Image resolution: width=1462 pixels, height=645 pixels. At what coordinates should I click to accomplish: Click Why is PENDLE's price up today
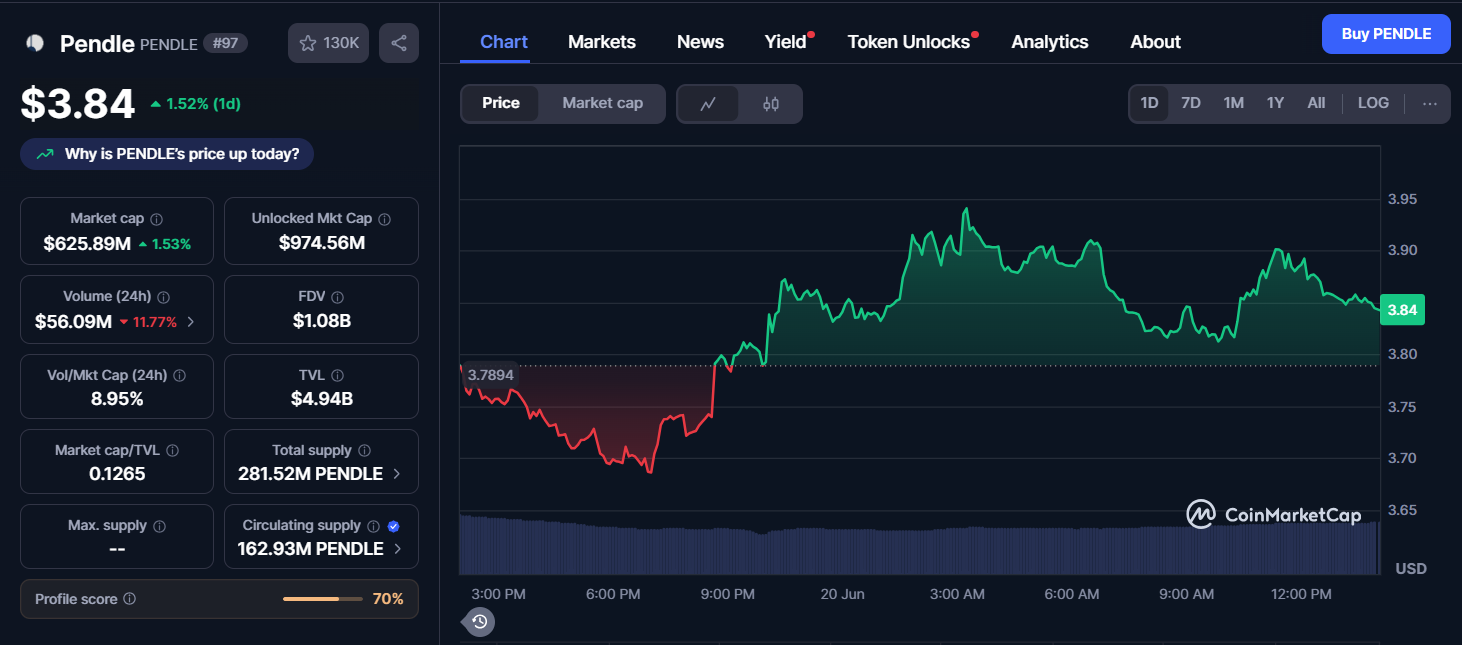pyautogui.click(x=167, y=154)
